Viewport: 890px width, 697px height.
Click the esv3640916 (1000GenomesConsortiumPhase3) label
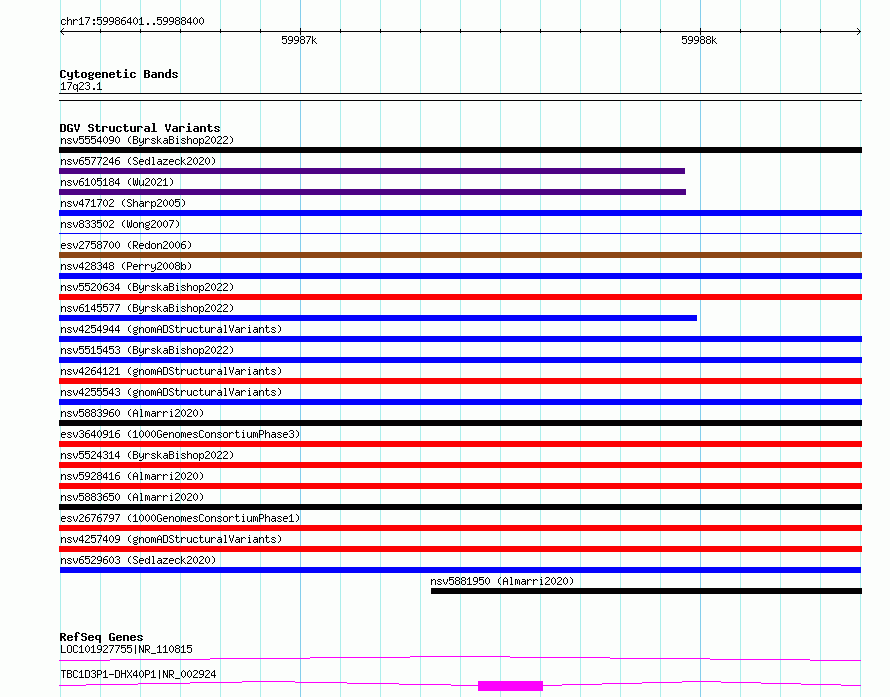point(180,434)
